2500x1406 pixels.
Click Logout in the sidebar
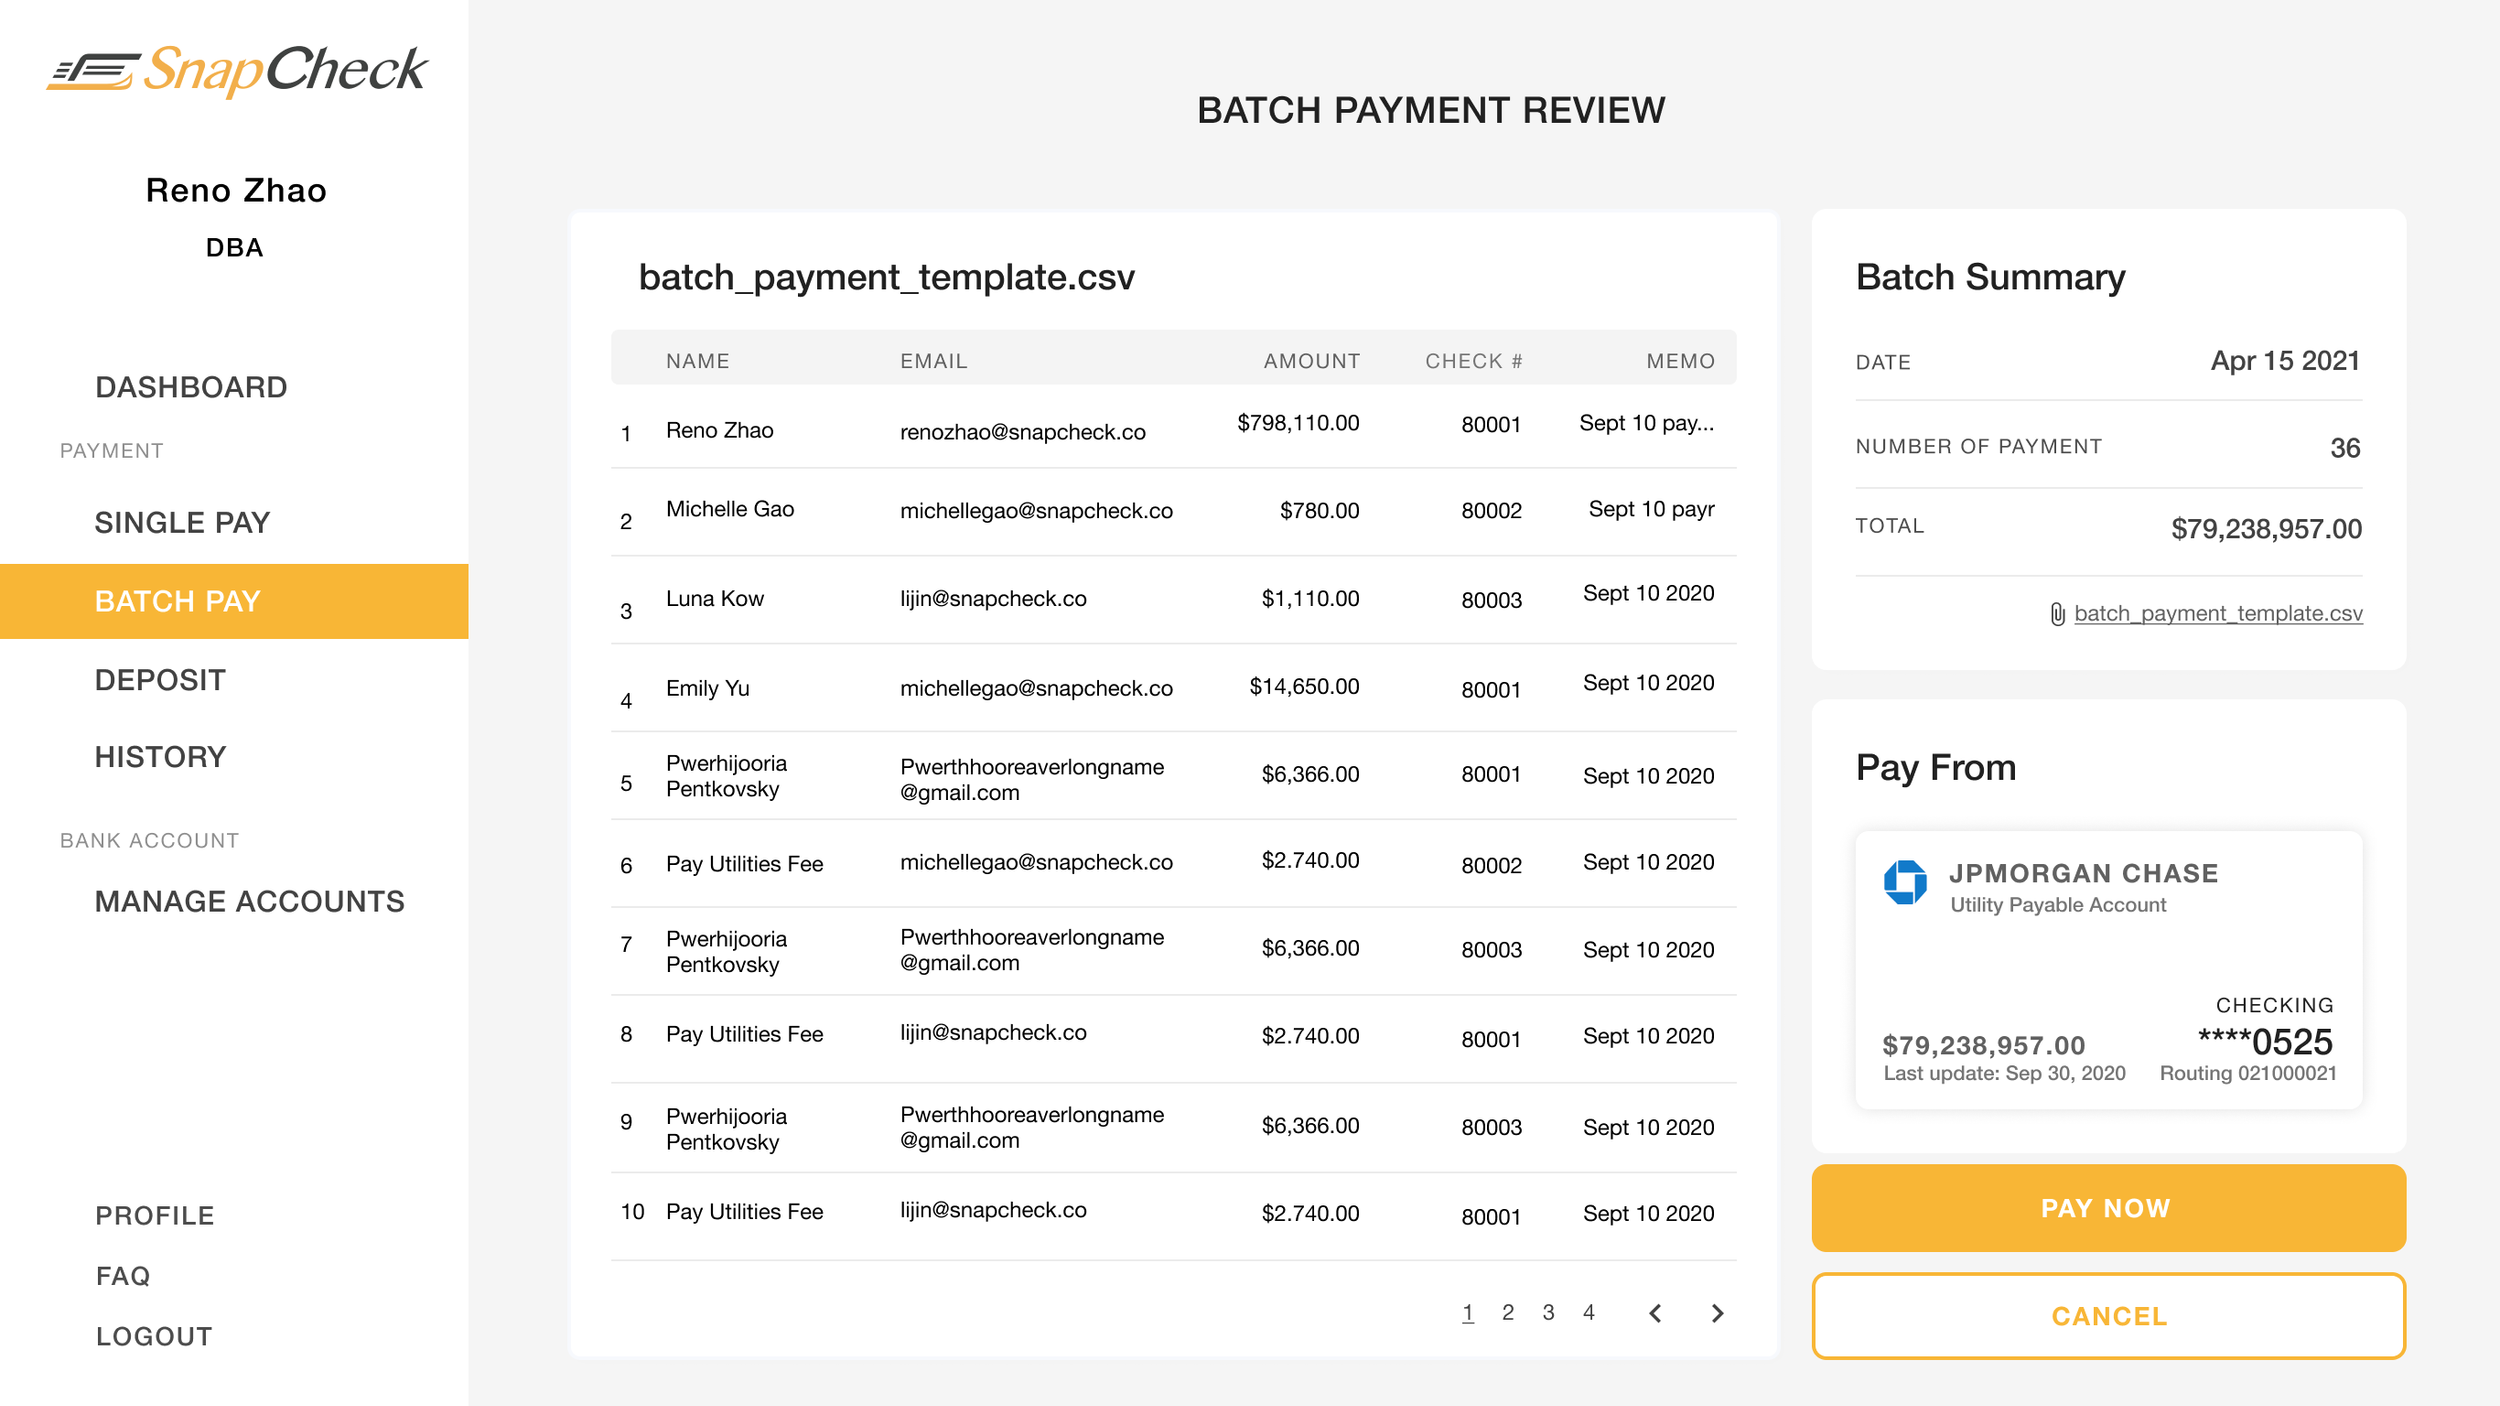(x=154, y=1336)
